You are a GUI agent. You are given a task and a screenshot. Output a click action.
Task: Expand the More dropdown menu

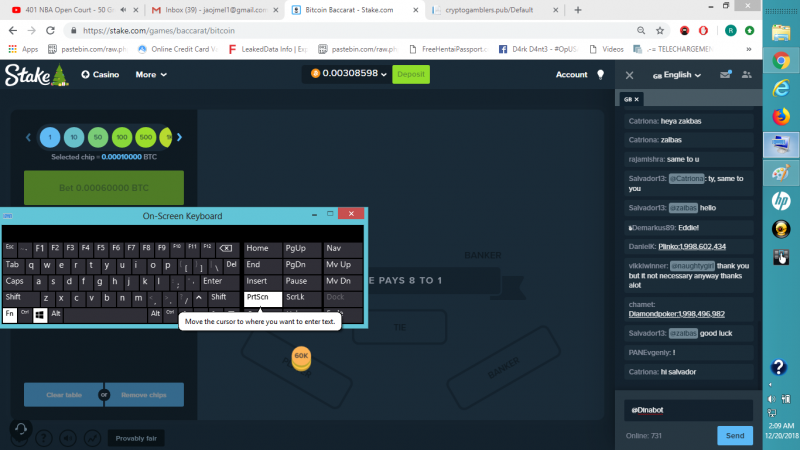[x=151, y=74]
